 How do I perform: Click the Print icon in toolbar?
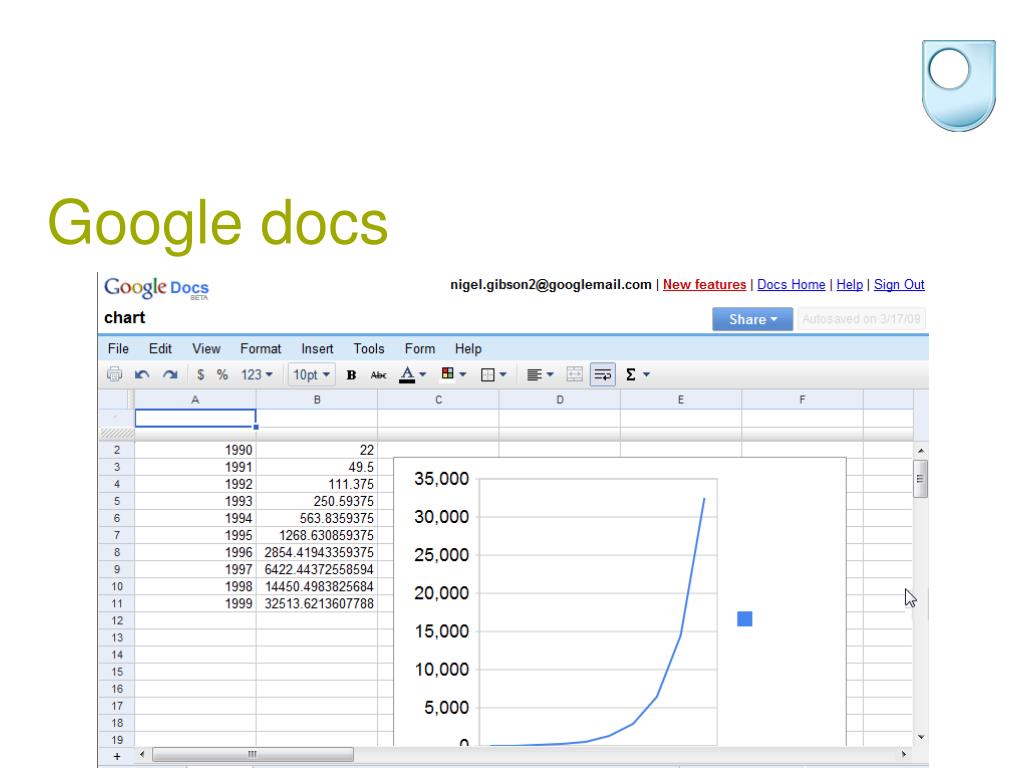114,374
